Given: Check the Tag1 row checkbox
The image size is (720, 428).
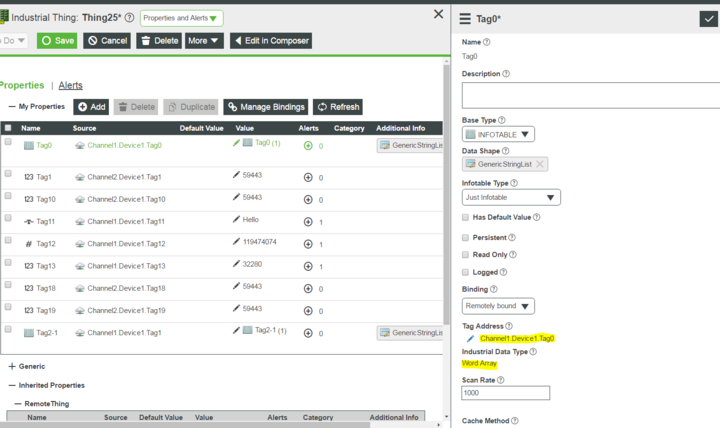Looking at the screenshot, I should [x=8, y=174].
